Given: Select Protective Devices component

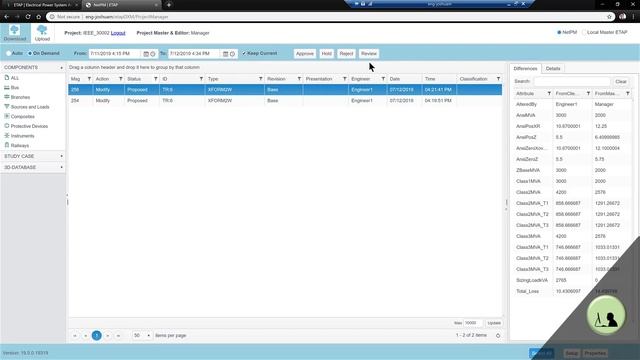Looking at the screenshot, I should point(29,126).
